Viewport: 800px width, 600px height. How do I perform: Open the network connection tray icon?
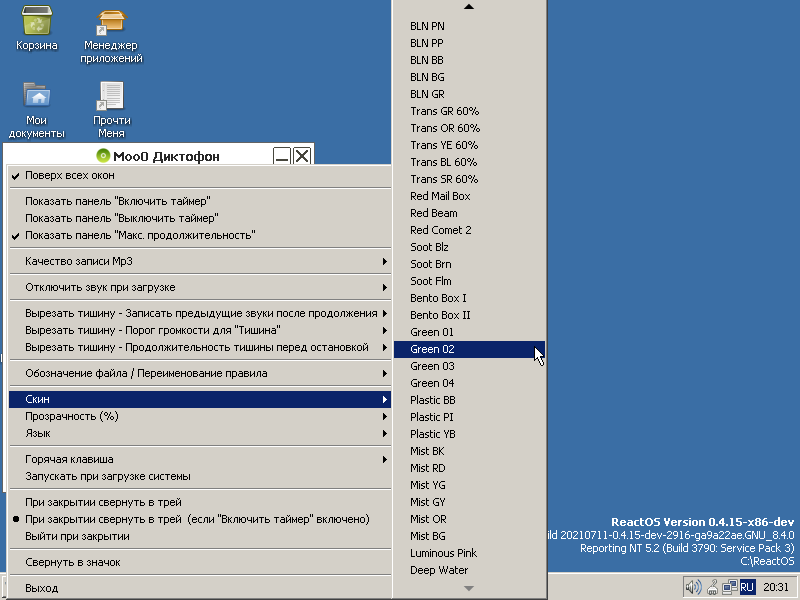coord(730,587)
